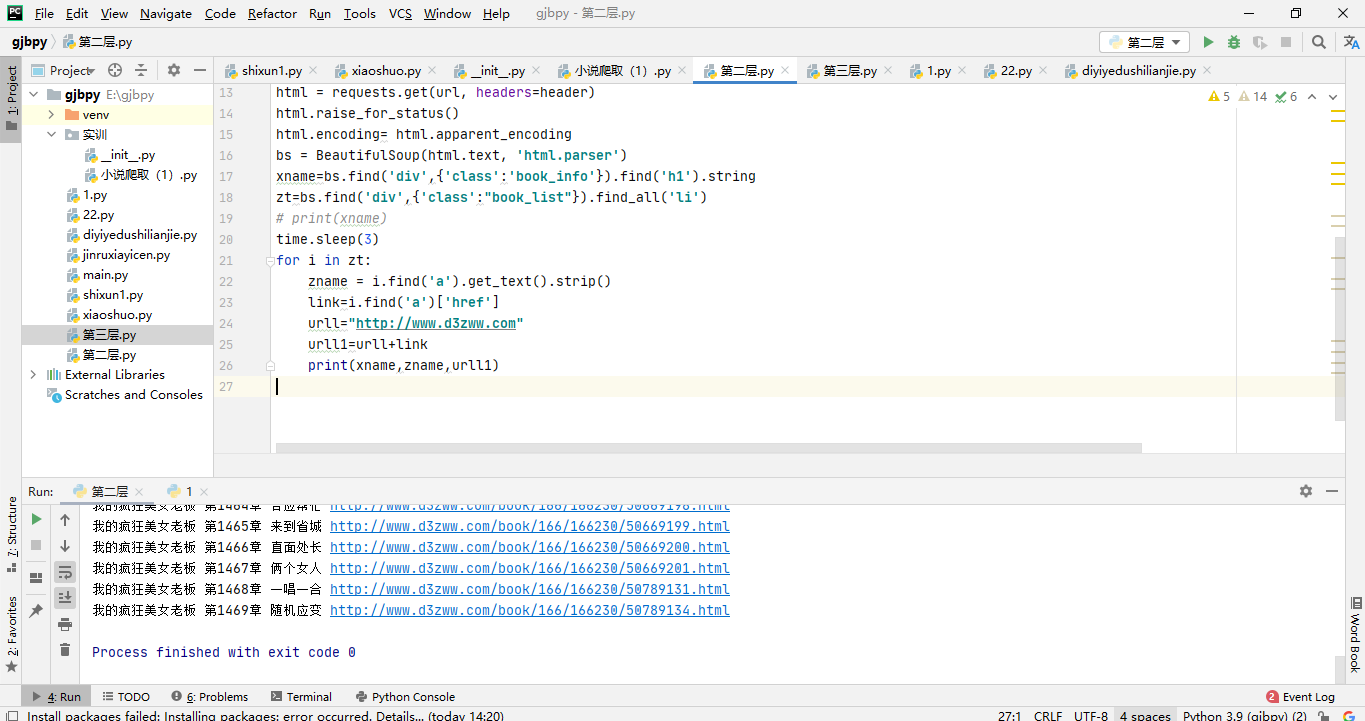Fold the for loop on line 21
Viewport: 1365px width, 721px height.
pos(270,261)
